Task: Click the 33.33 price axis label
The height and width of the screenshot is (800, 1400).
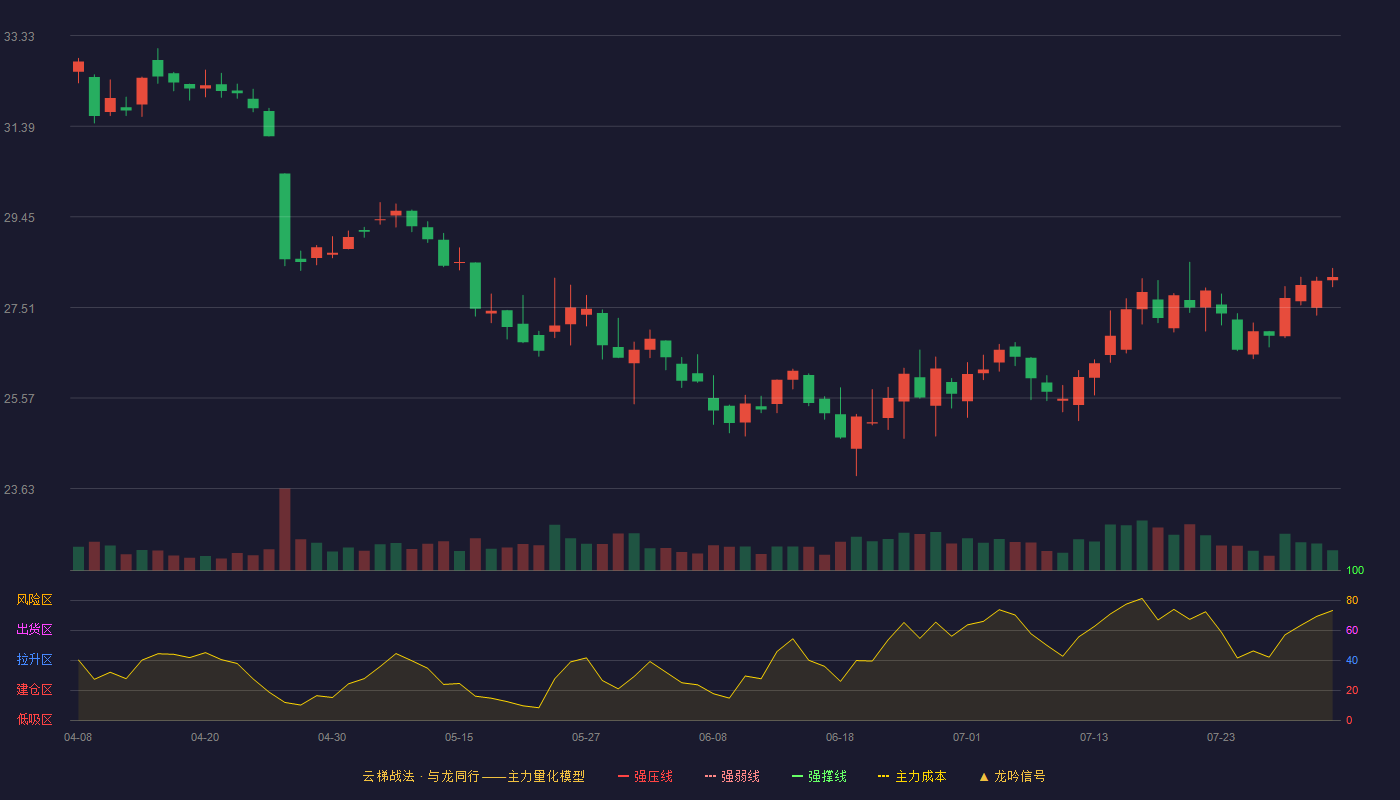Action: point(19,36)
